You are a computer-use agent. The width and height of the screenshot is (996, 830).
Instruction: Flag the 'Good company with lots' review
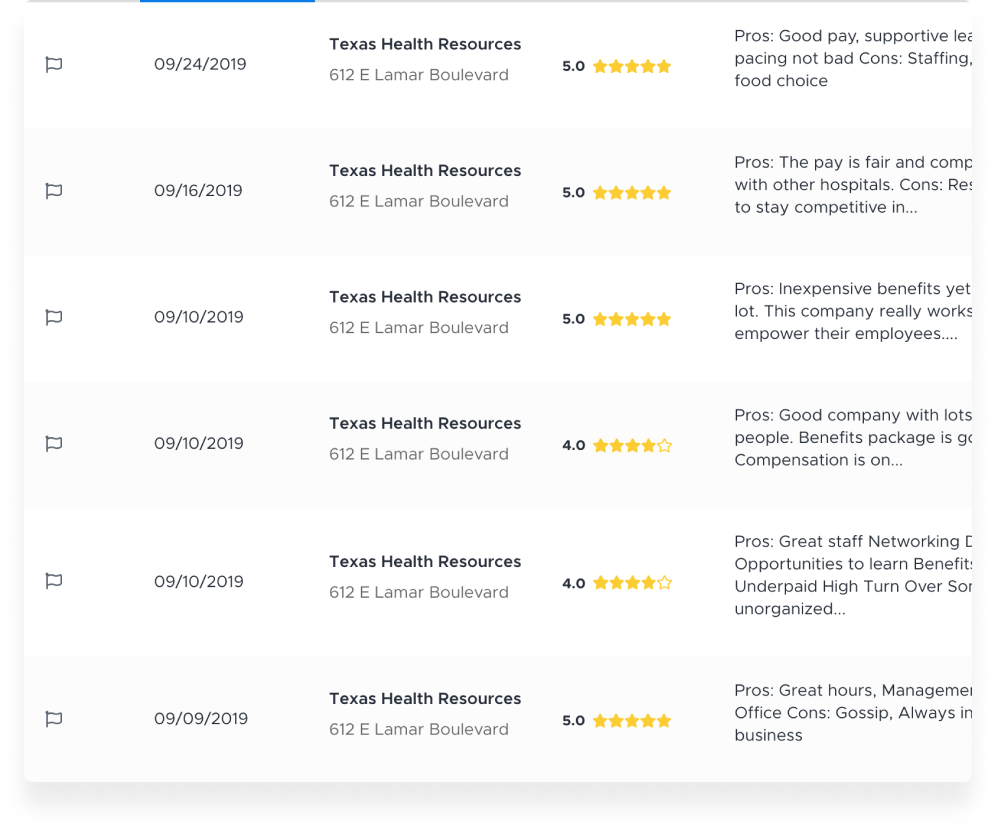(54, 443)
